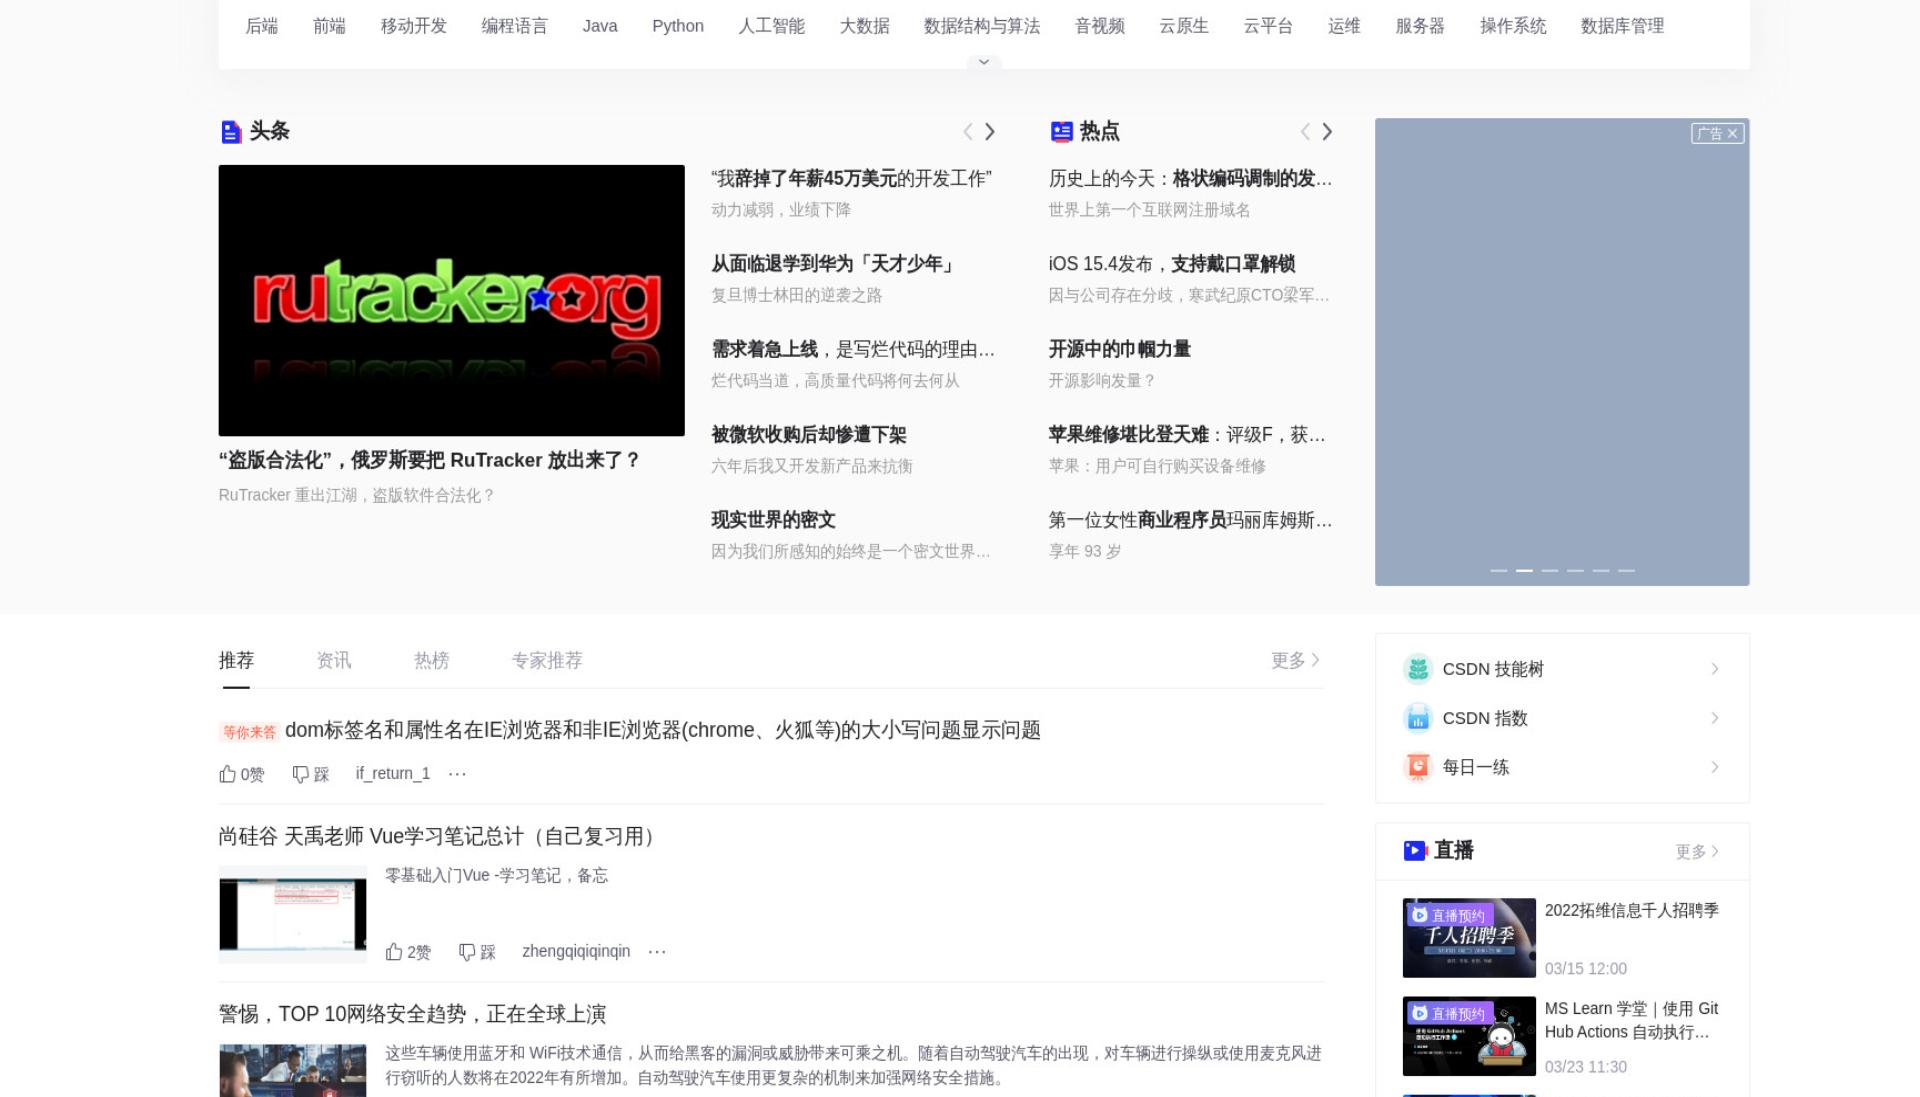Read 被微软收购后却惨遭下架 article
Screen dimensions: 1920x1097
809,435
